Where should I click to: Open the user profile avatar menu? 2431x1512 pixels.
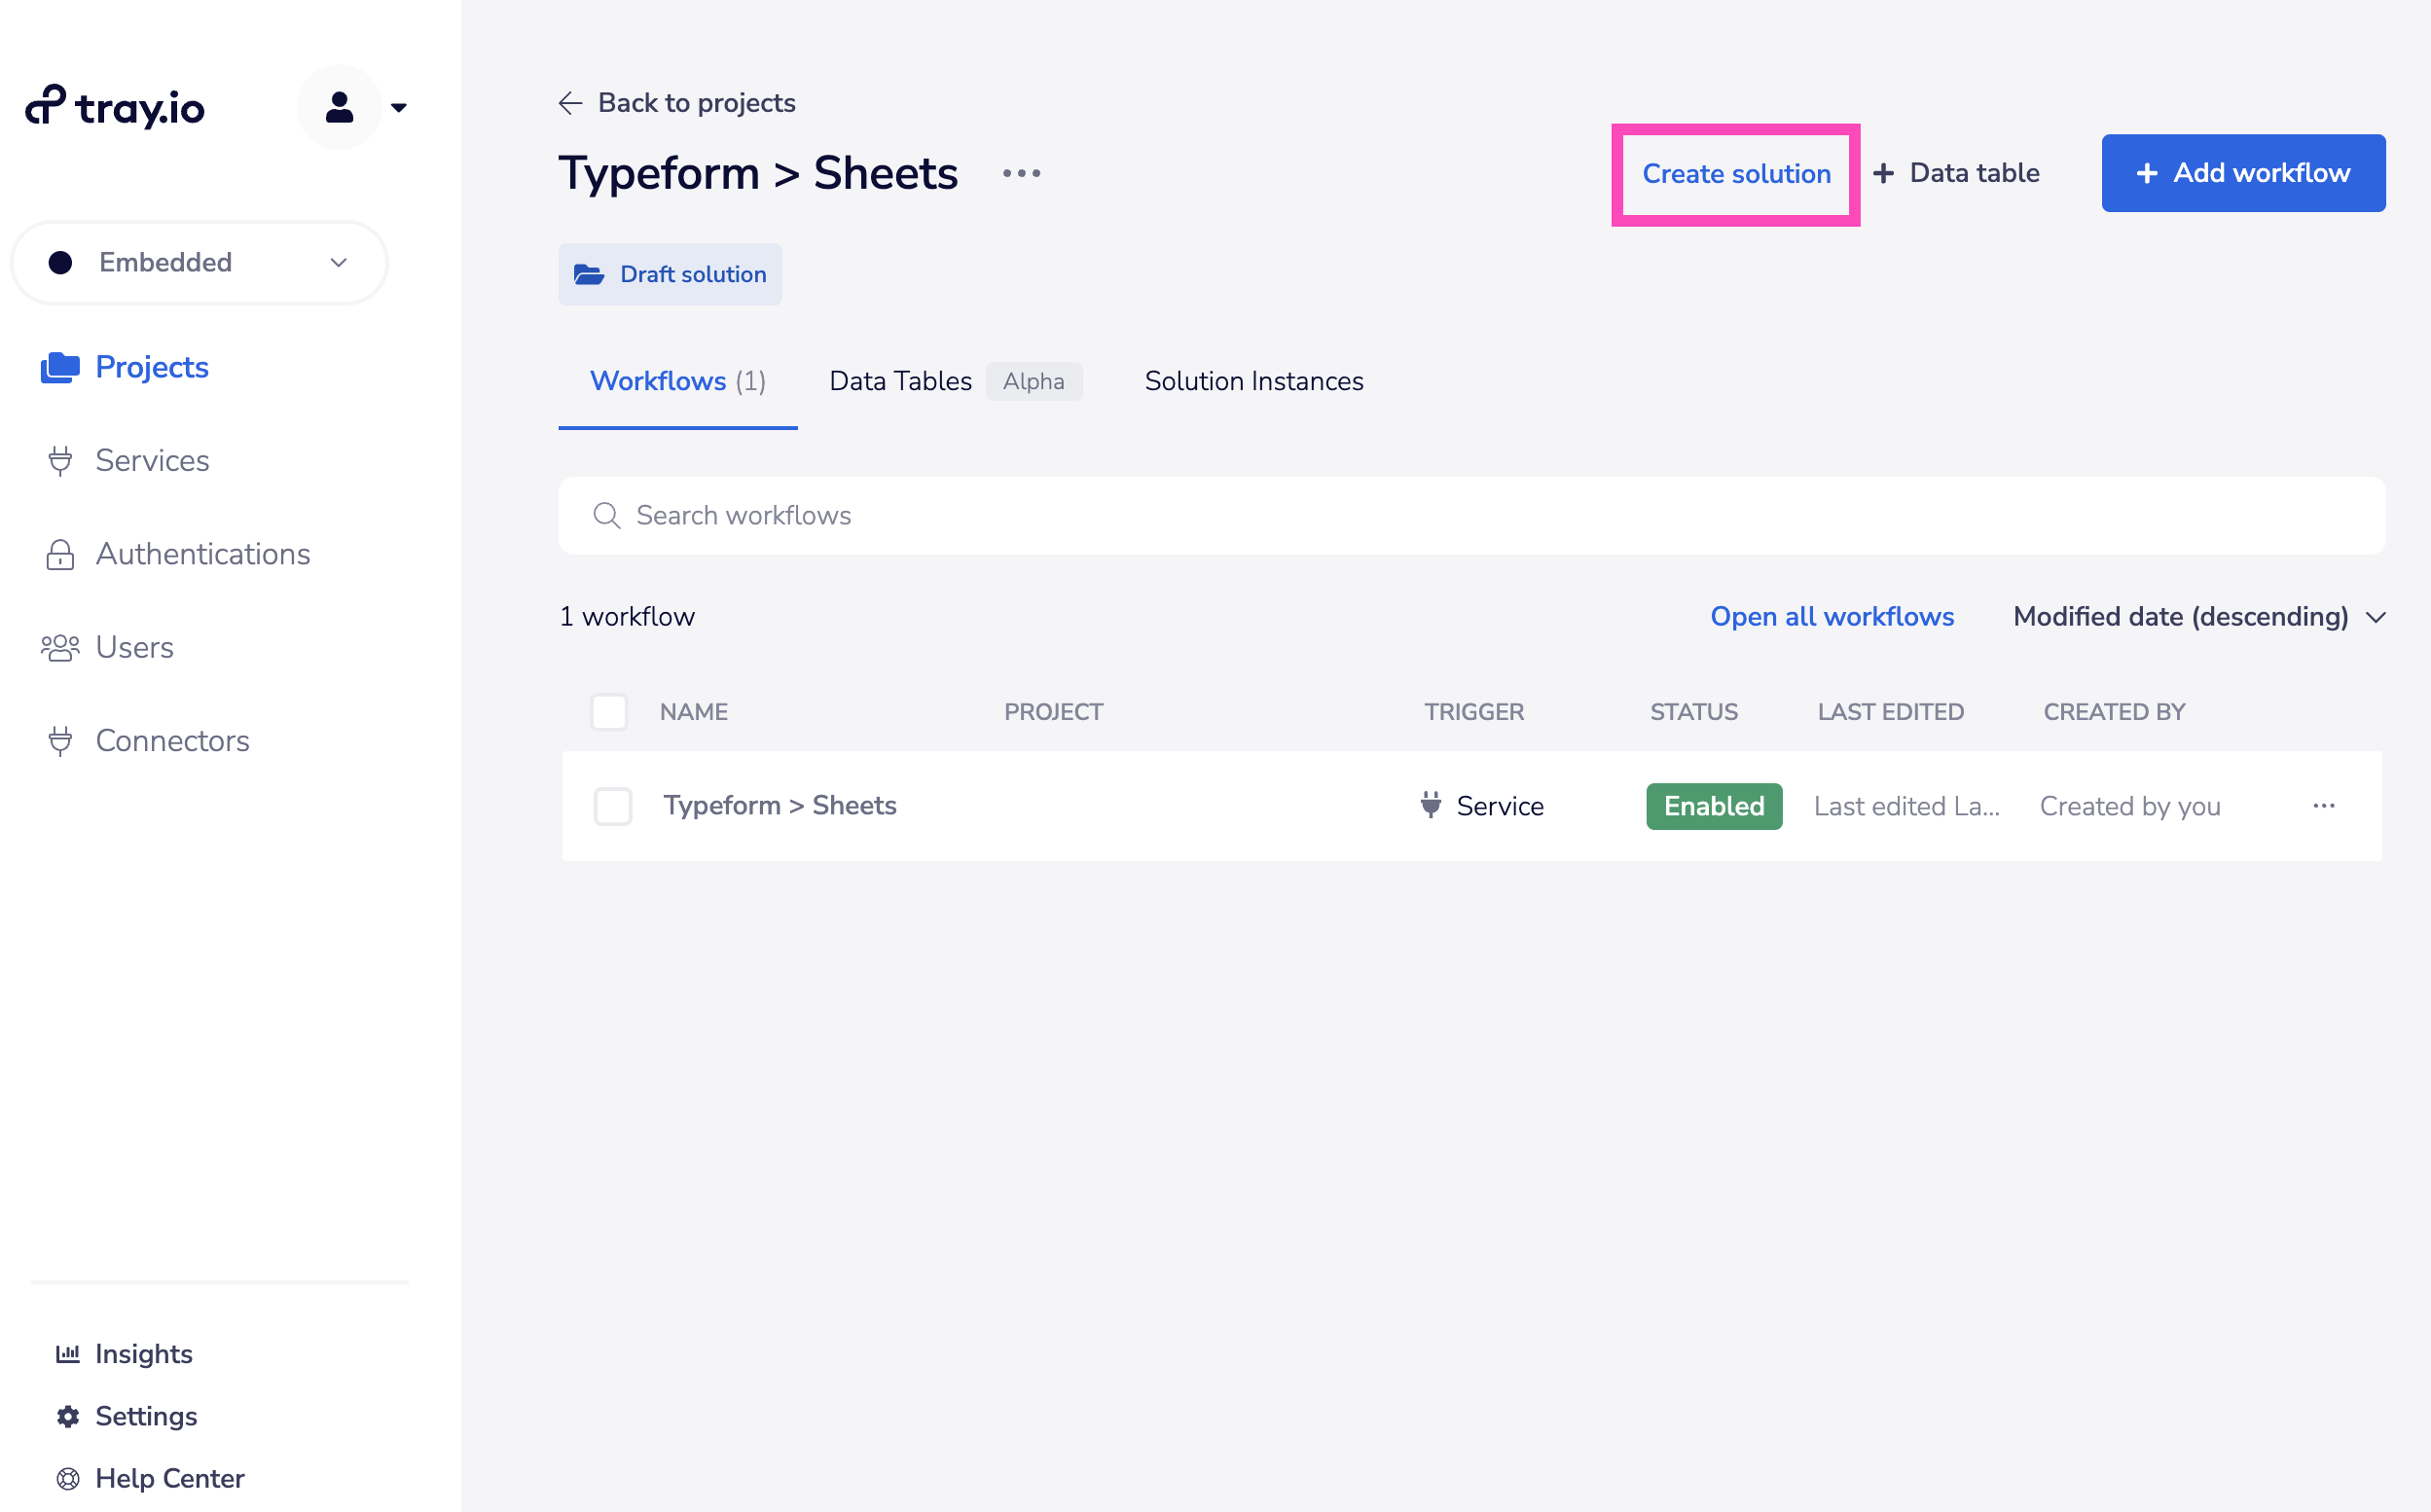click(341, 107)
